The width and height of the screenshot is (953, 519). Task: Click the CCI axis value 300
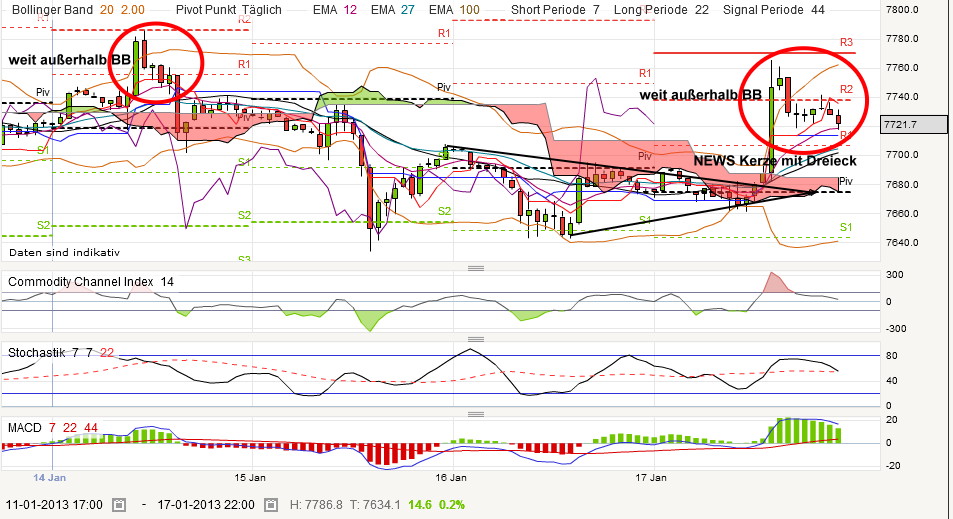coord(894,275)
